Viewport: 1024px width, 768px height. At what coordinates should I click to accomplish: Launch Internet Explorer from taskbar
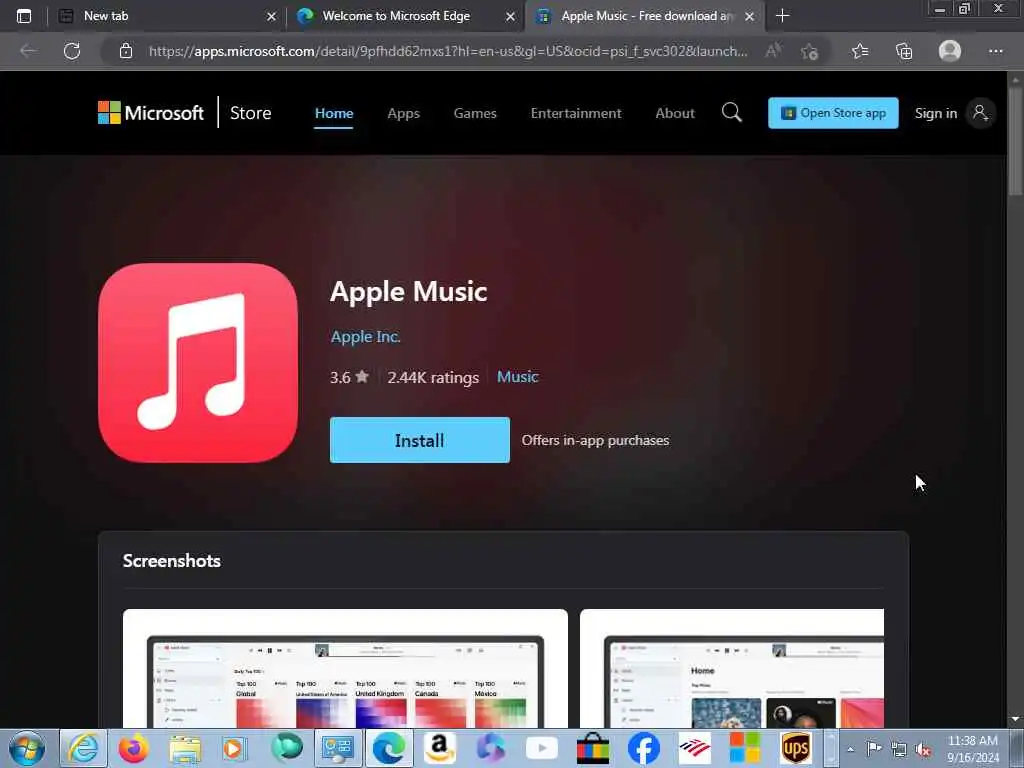tap(84, 748)
